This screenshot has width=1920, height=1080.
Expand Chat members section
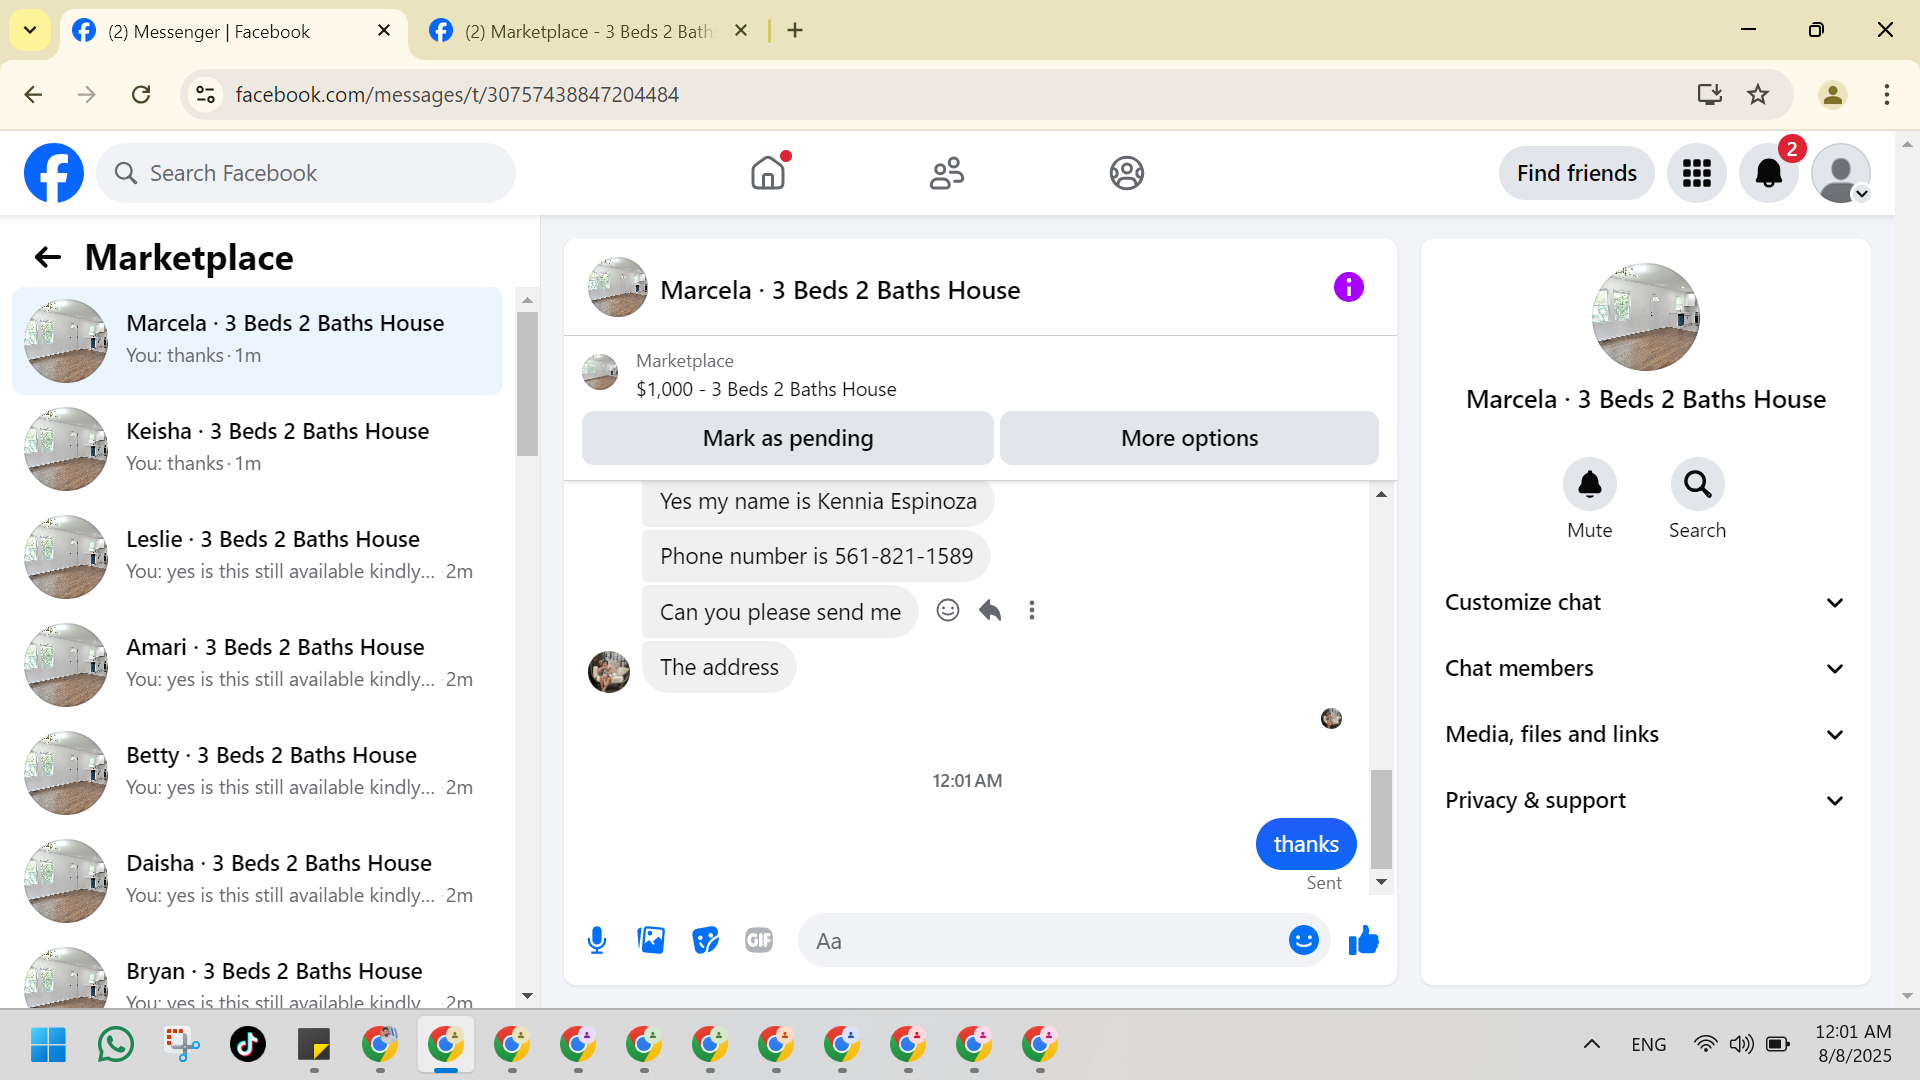(1645, 668)
